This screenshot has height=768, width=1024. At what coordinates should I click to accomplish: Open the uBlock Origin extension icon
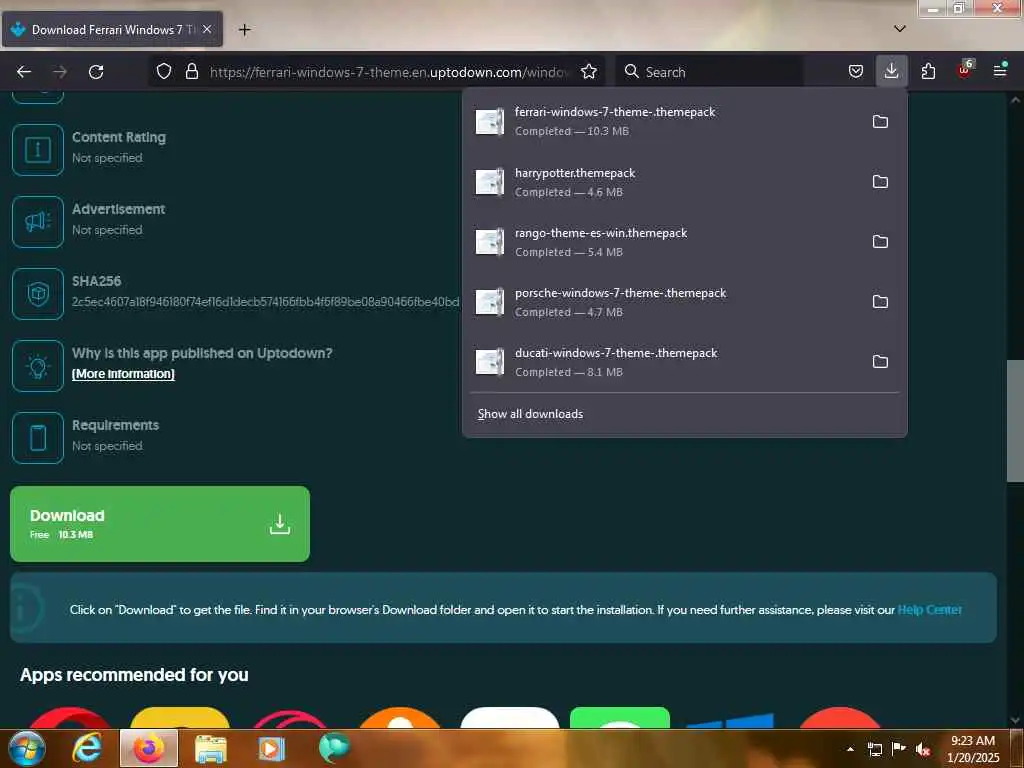965,70
